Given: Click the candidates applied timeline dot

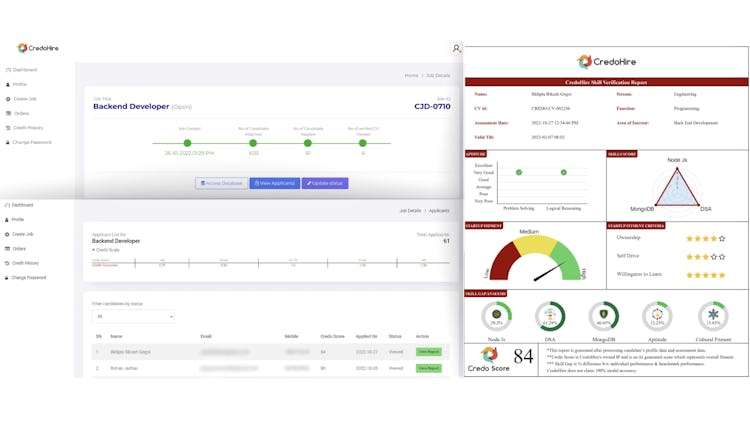Looking at the screenshot, I should click(308, 143).
